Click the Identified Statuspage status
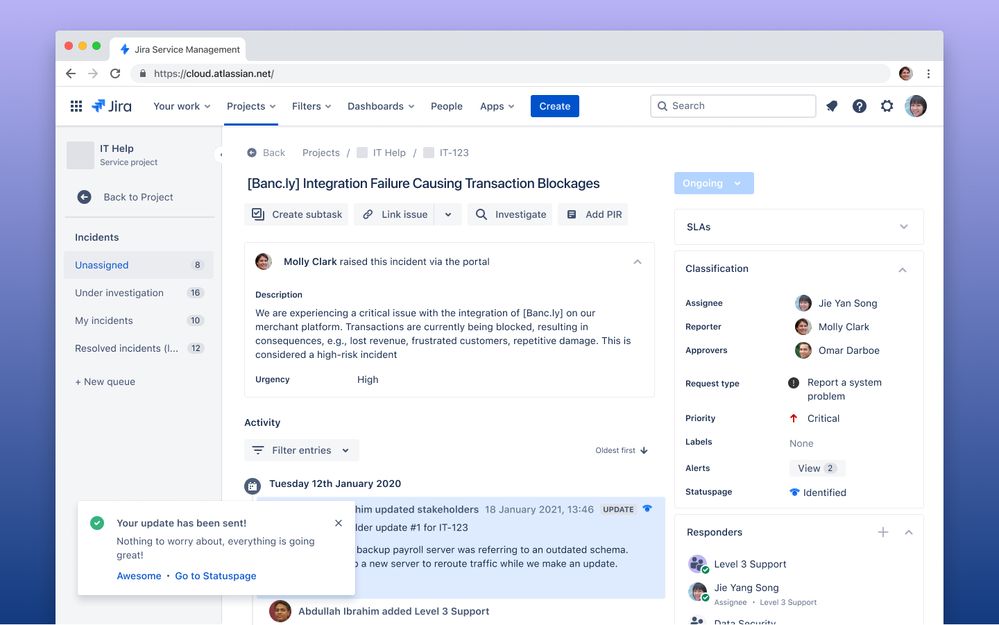The height and width of the screenshot is (625, 999). tap(818, 492)
